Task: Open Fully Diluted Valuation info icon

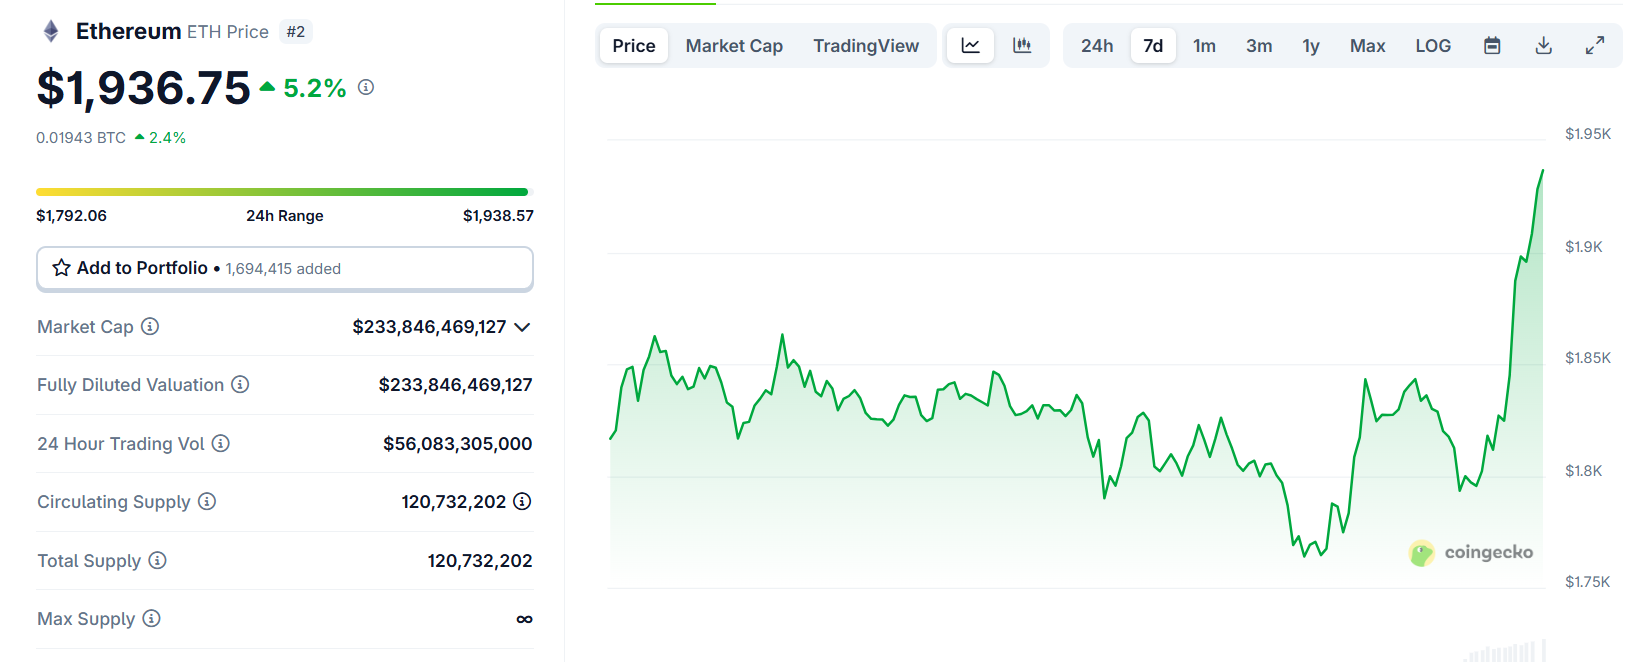Action: 240,384
